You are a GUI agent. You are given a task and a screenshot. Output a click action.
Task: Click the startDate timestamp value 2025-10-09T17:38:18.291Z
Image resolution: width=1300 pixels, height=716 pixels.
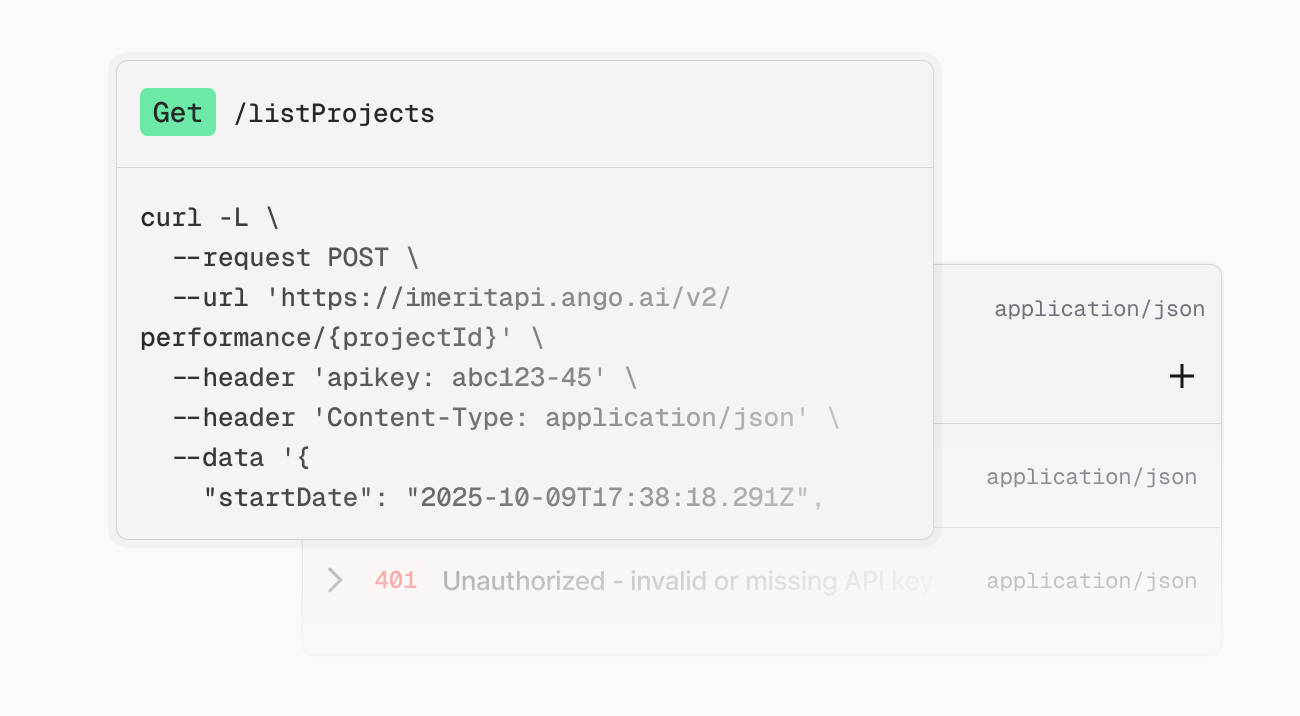612,498
